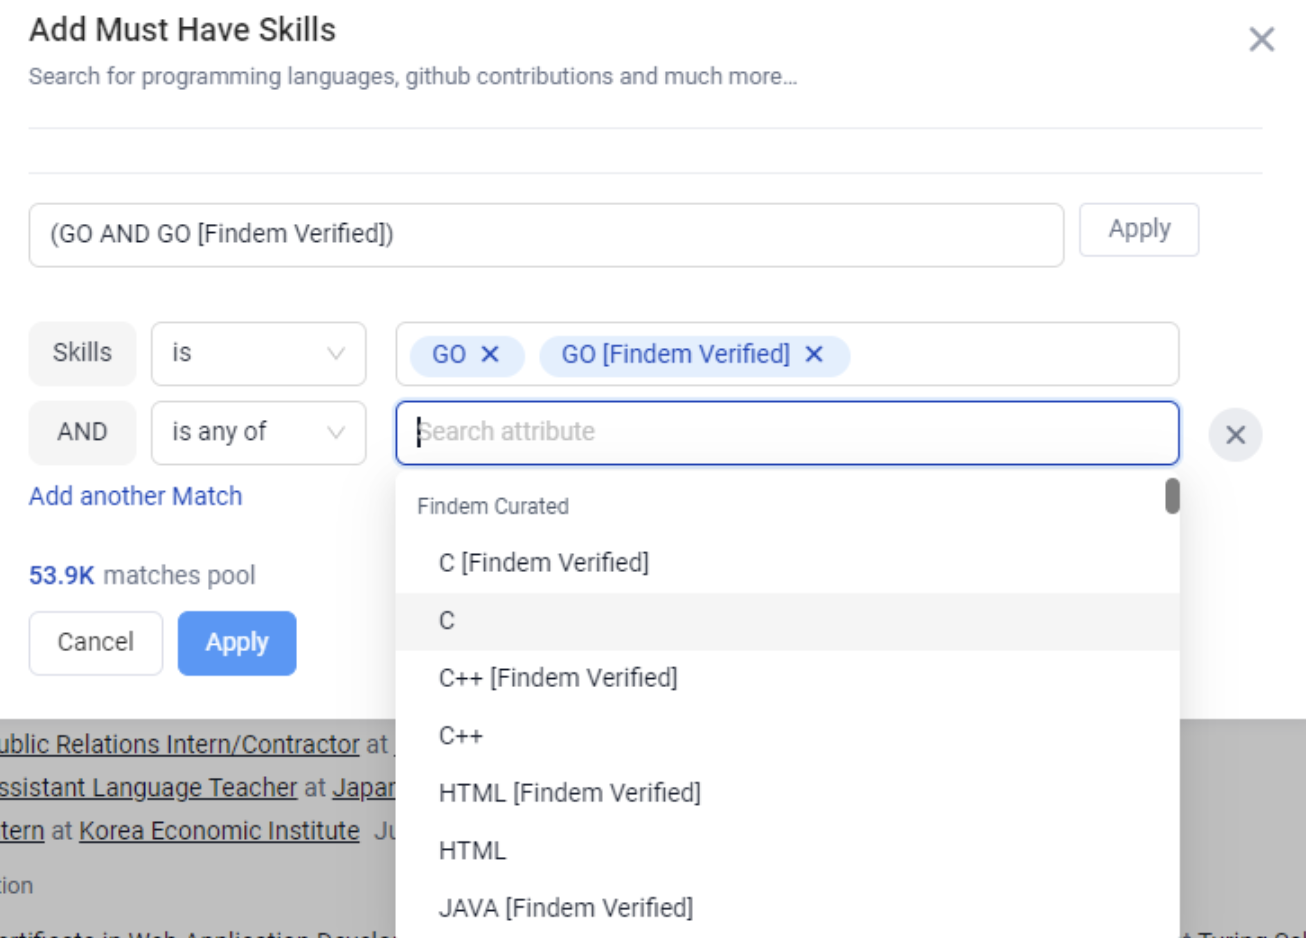Select plain C option from the list
This screenshot has height=938, width=1306.
[x=787, y=621]
